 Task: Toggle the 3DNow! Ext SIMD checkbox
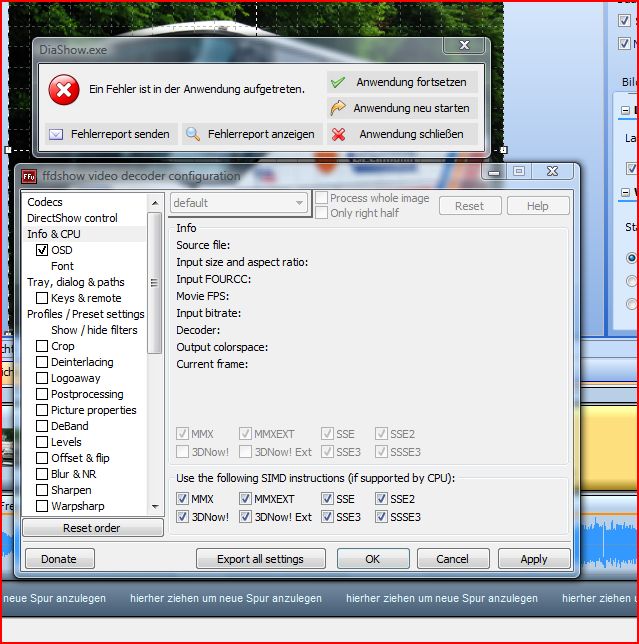pos(246,517)
